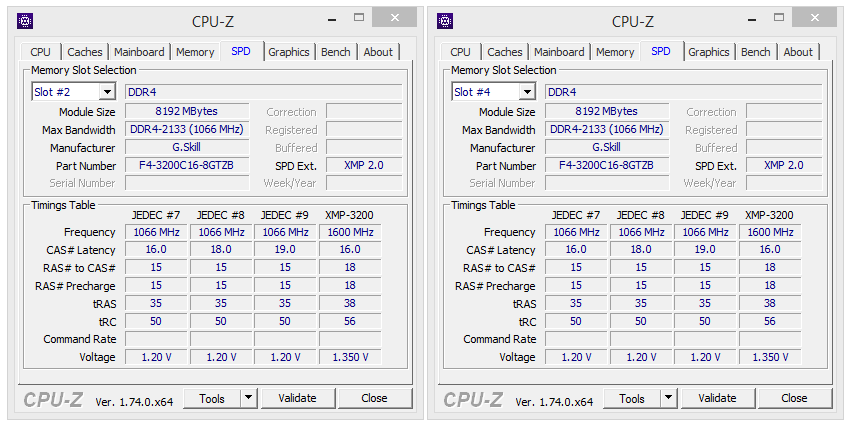Click the DDR4 memory type field for Slot #2
Viewport: 849px width, 423px height.
[264, 92]
